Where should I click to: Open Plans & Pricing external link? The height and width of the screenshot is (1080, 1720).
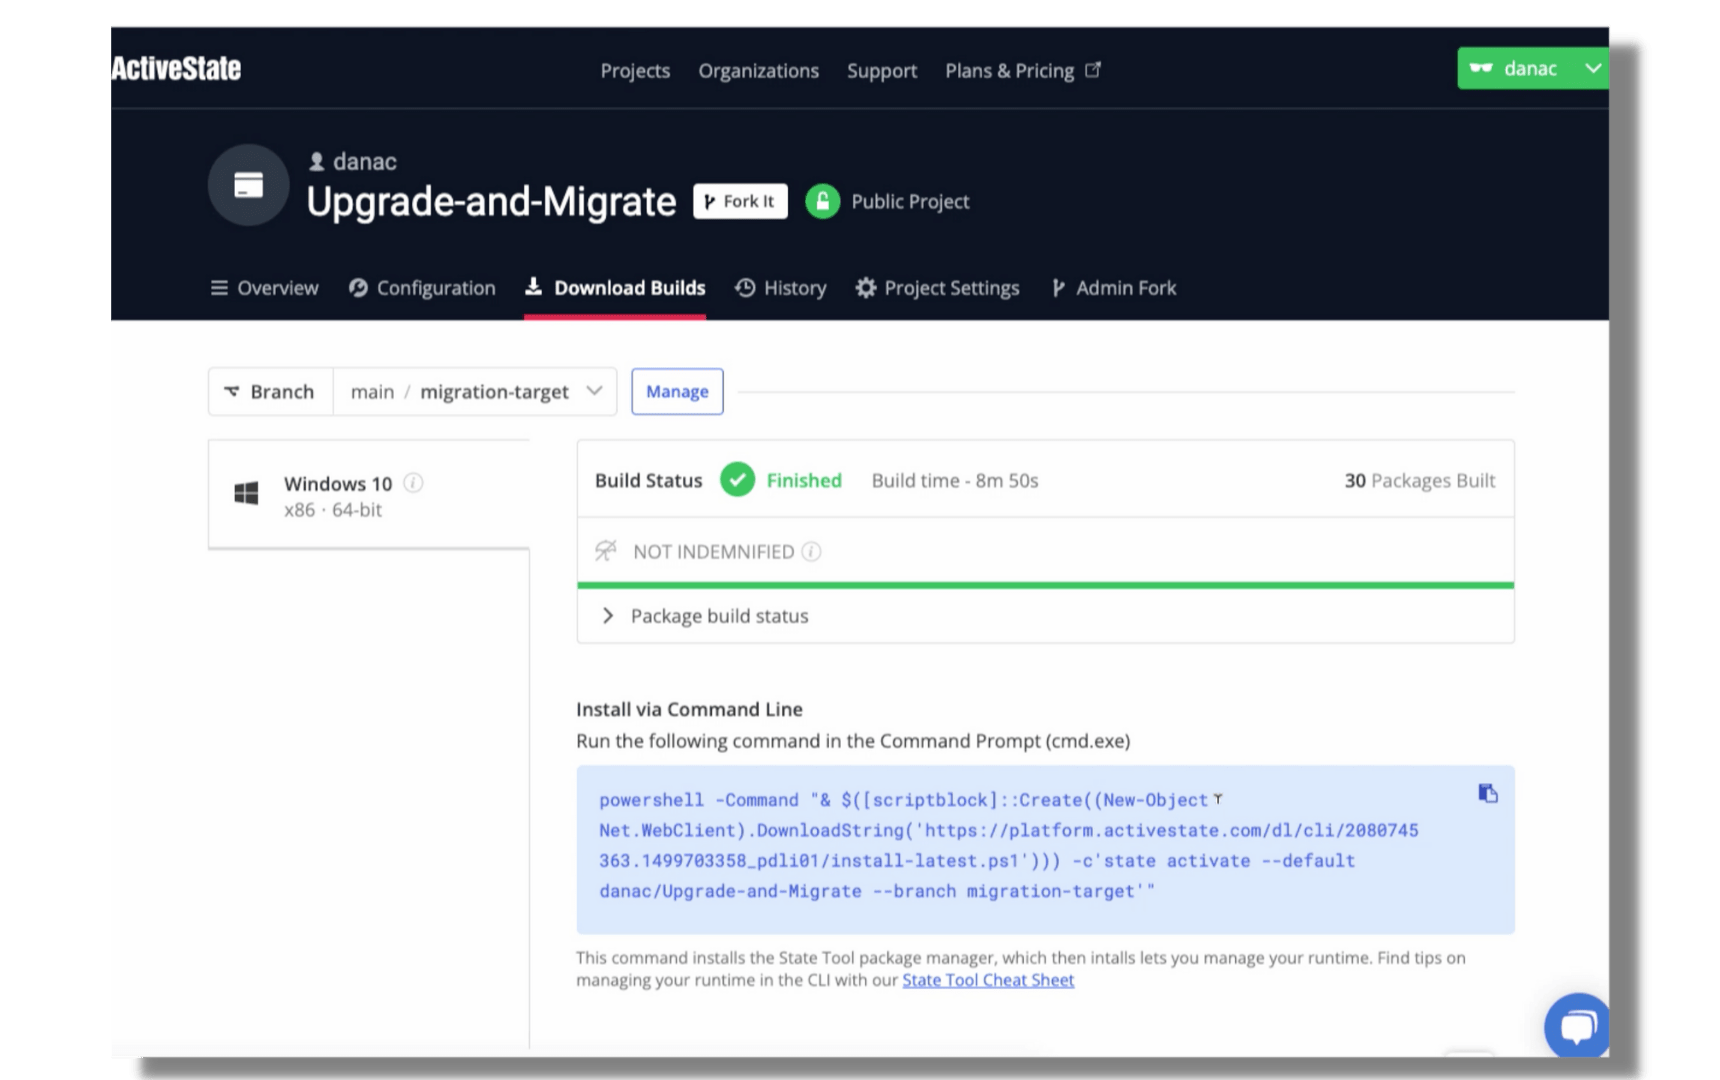point(1022,71)
